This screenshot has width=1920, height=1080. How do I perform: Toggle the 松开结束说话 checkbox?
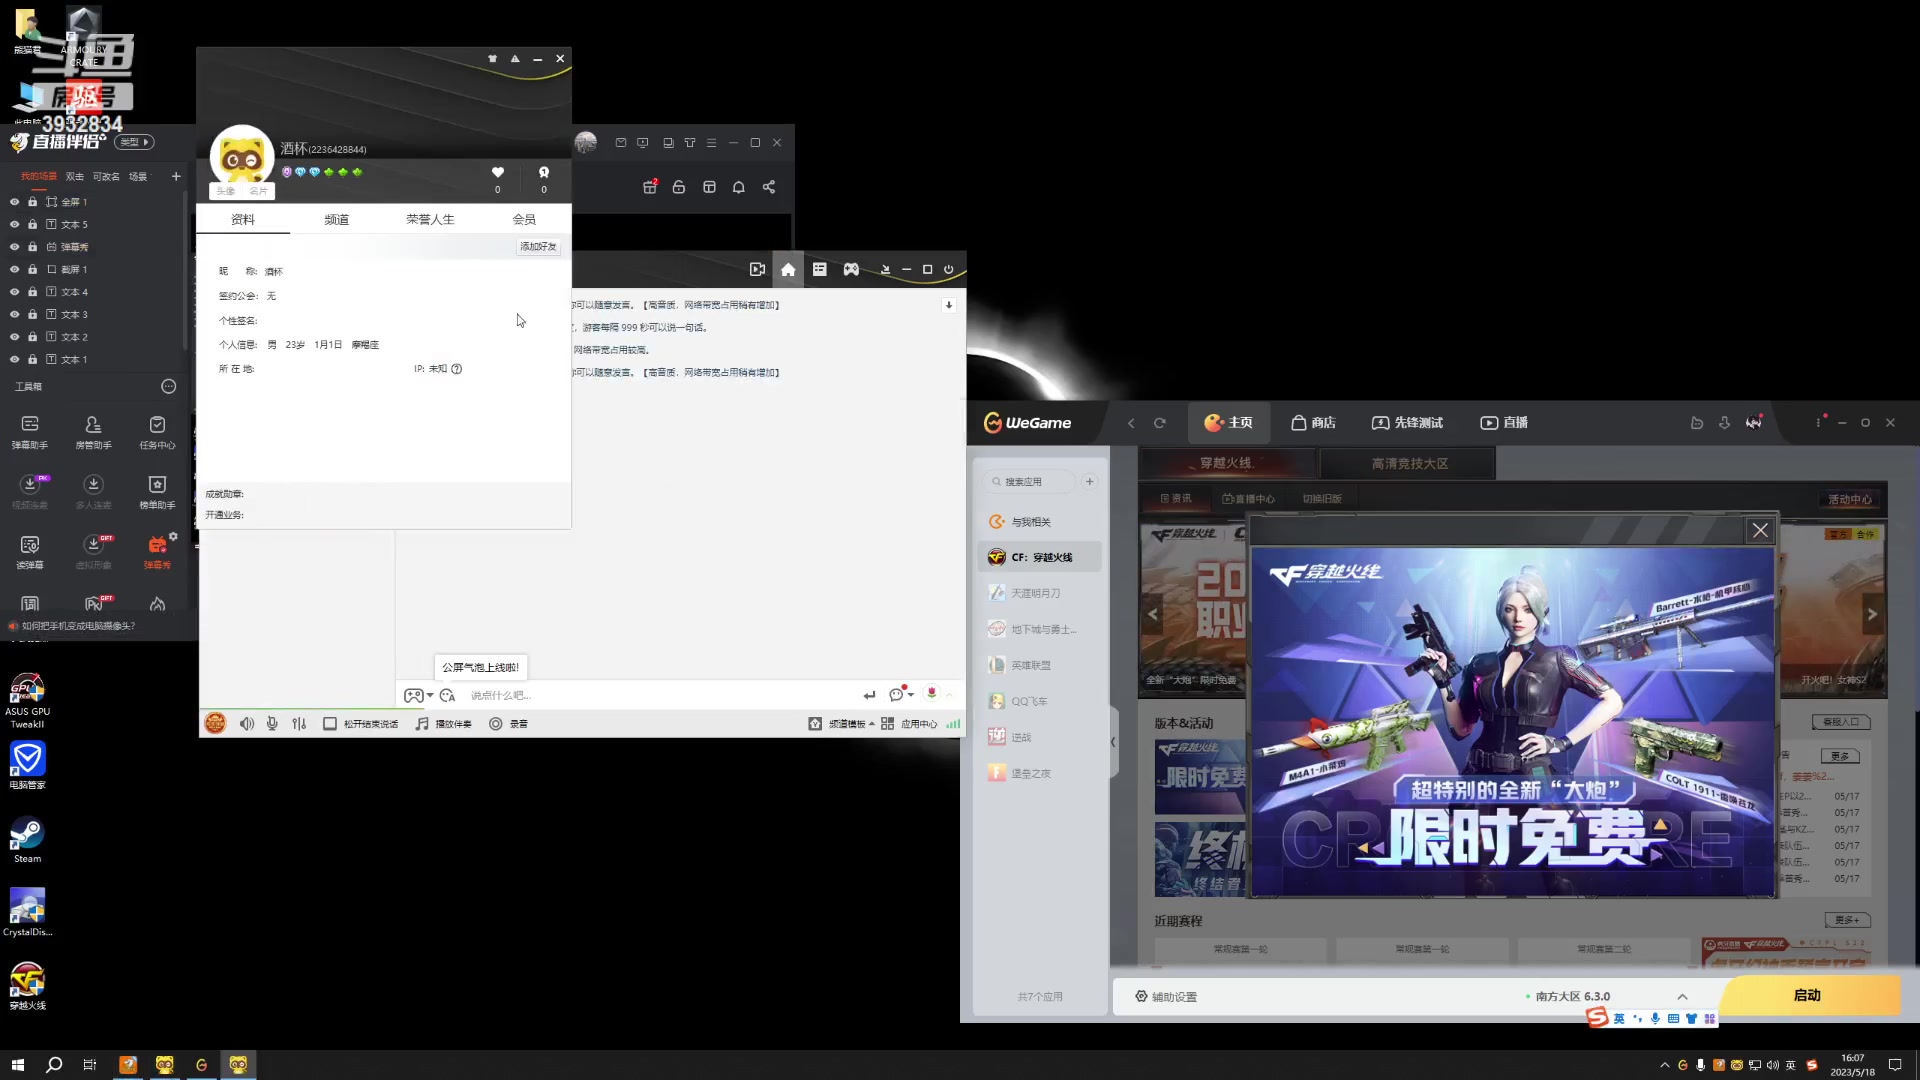(329, 724)
